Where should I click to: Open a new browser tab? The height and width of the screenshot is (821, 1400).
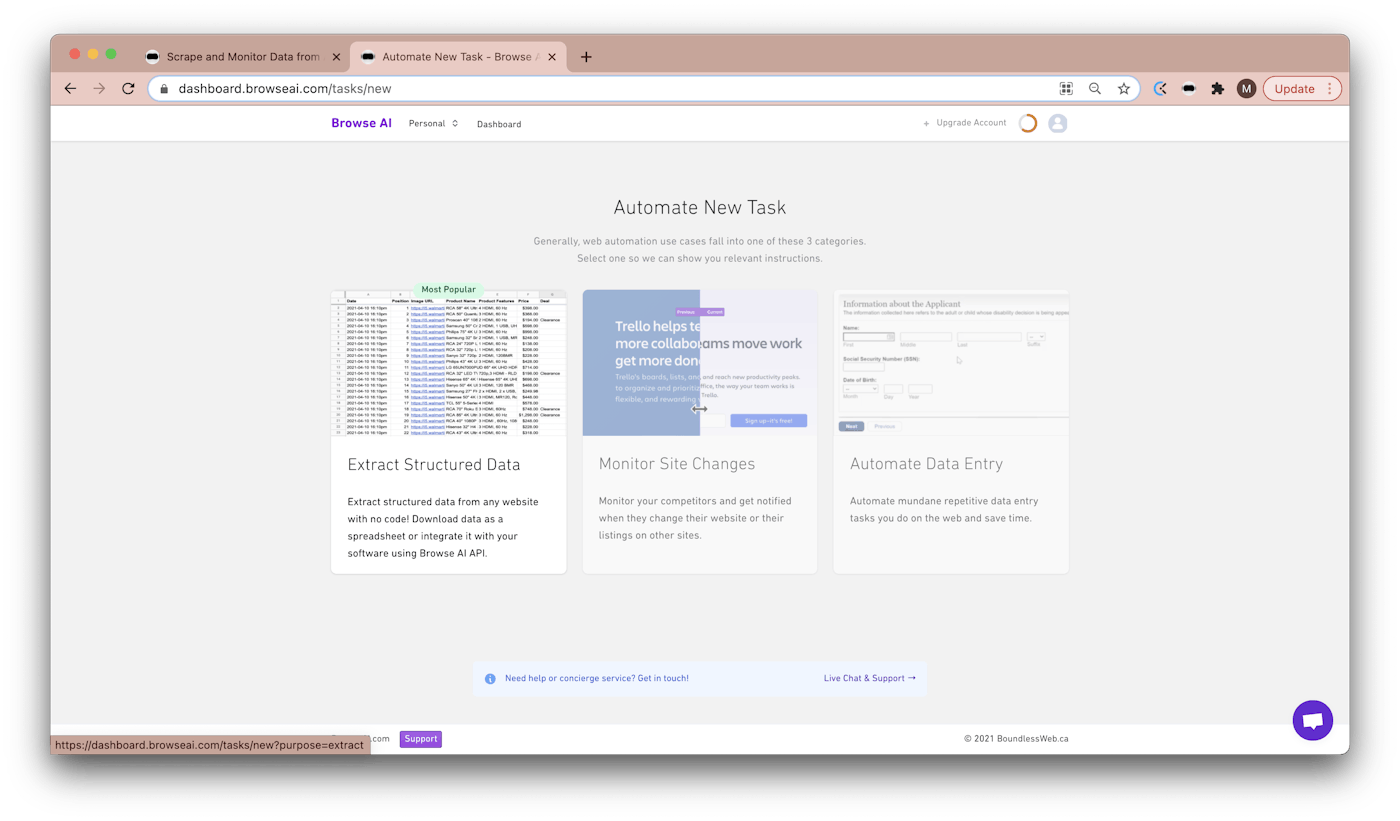[x=586, y=57]
